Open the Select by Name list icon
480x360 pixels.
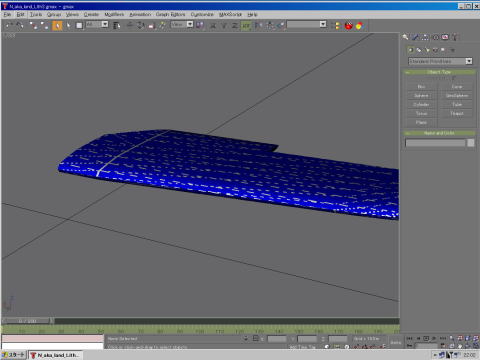117,25
